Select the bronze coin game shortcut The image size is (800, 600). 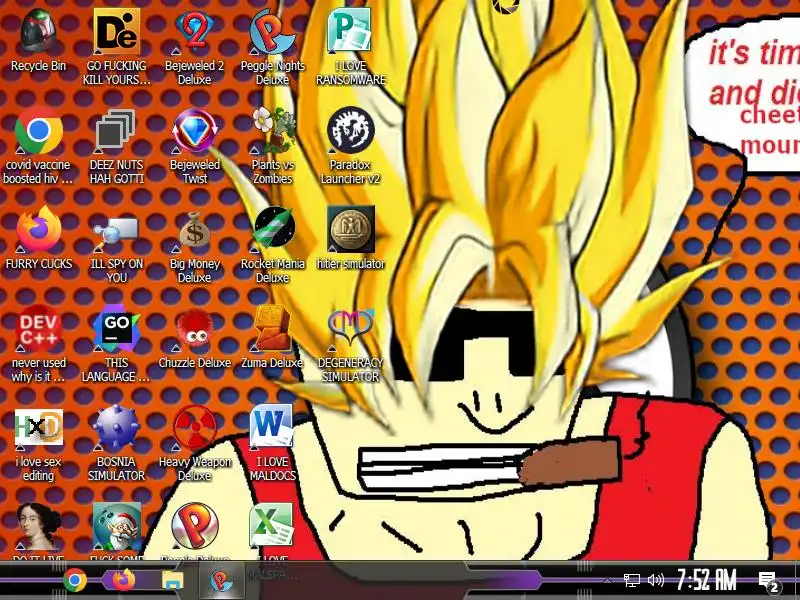351,229
